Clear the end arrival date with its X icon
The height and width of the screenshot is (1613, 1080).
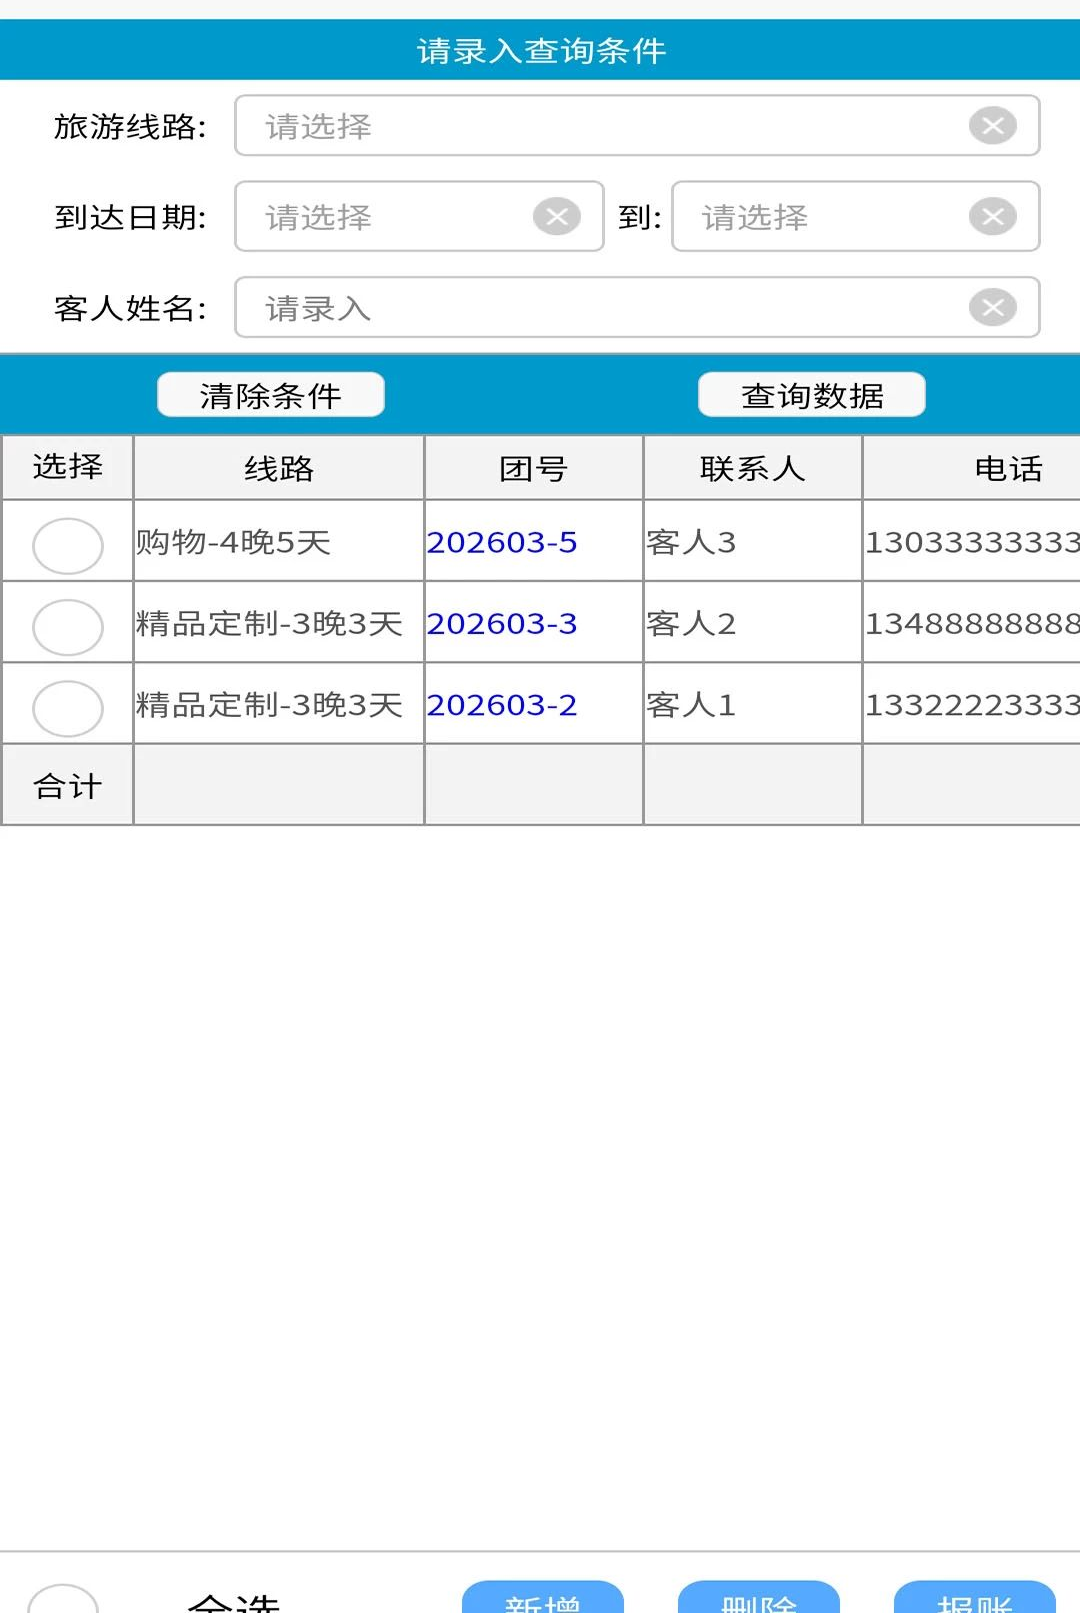click(992, 216)
